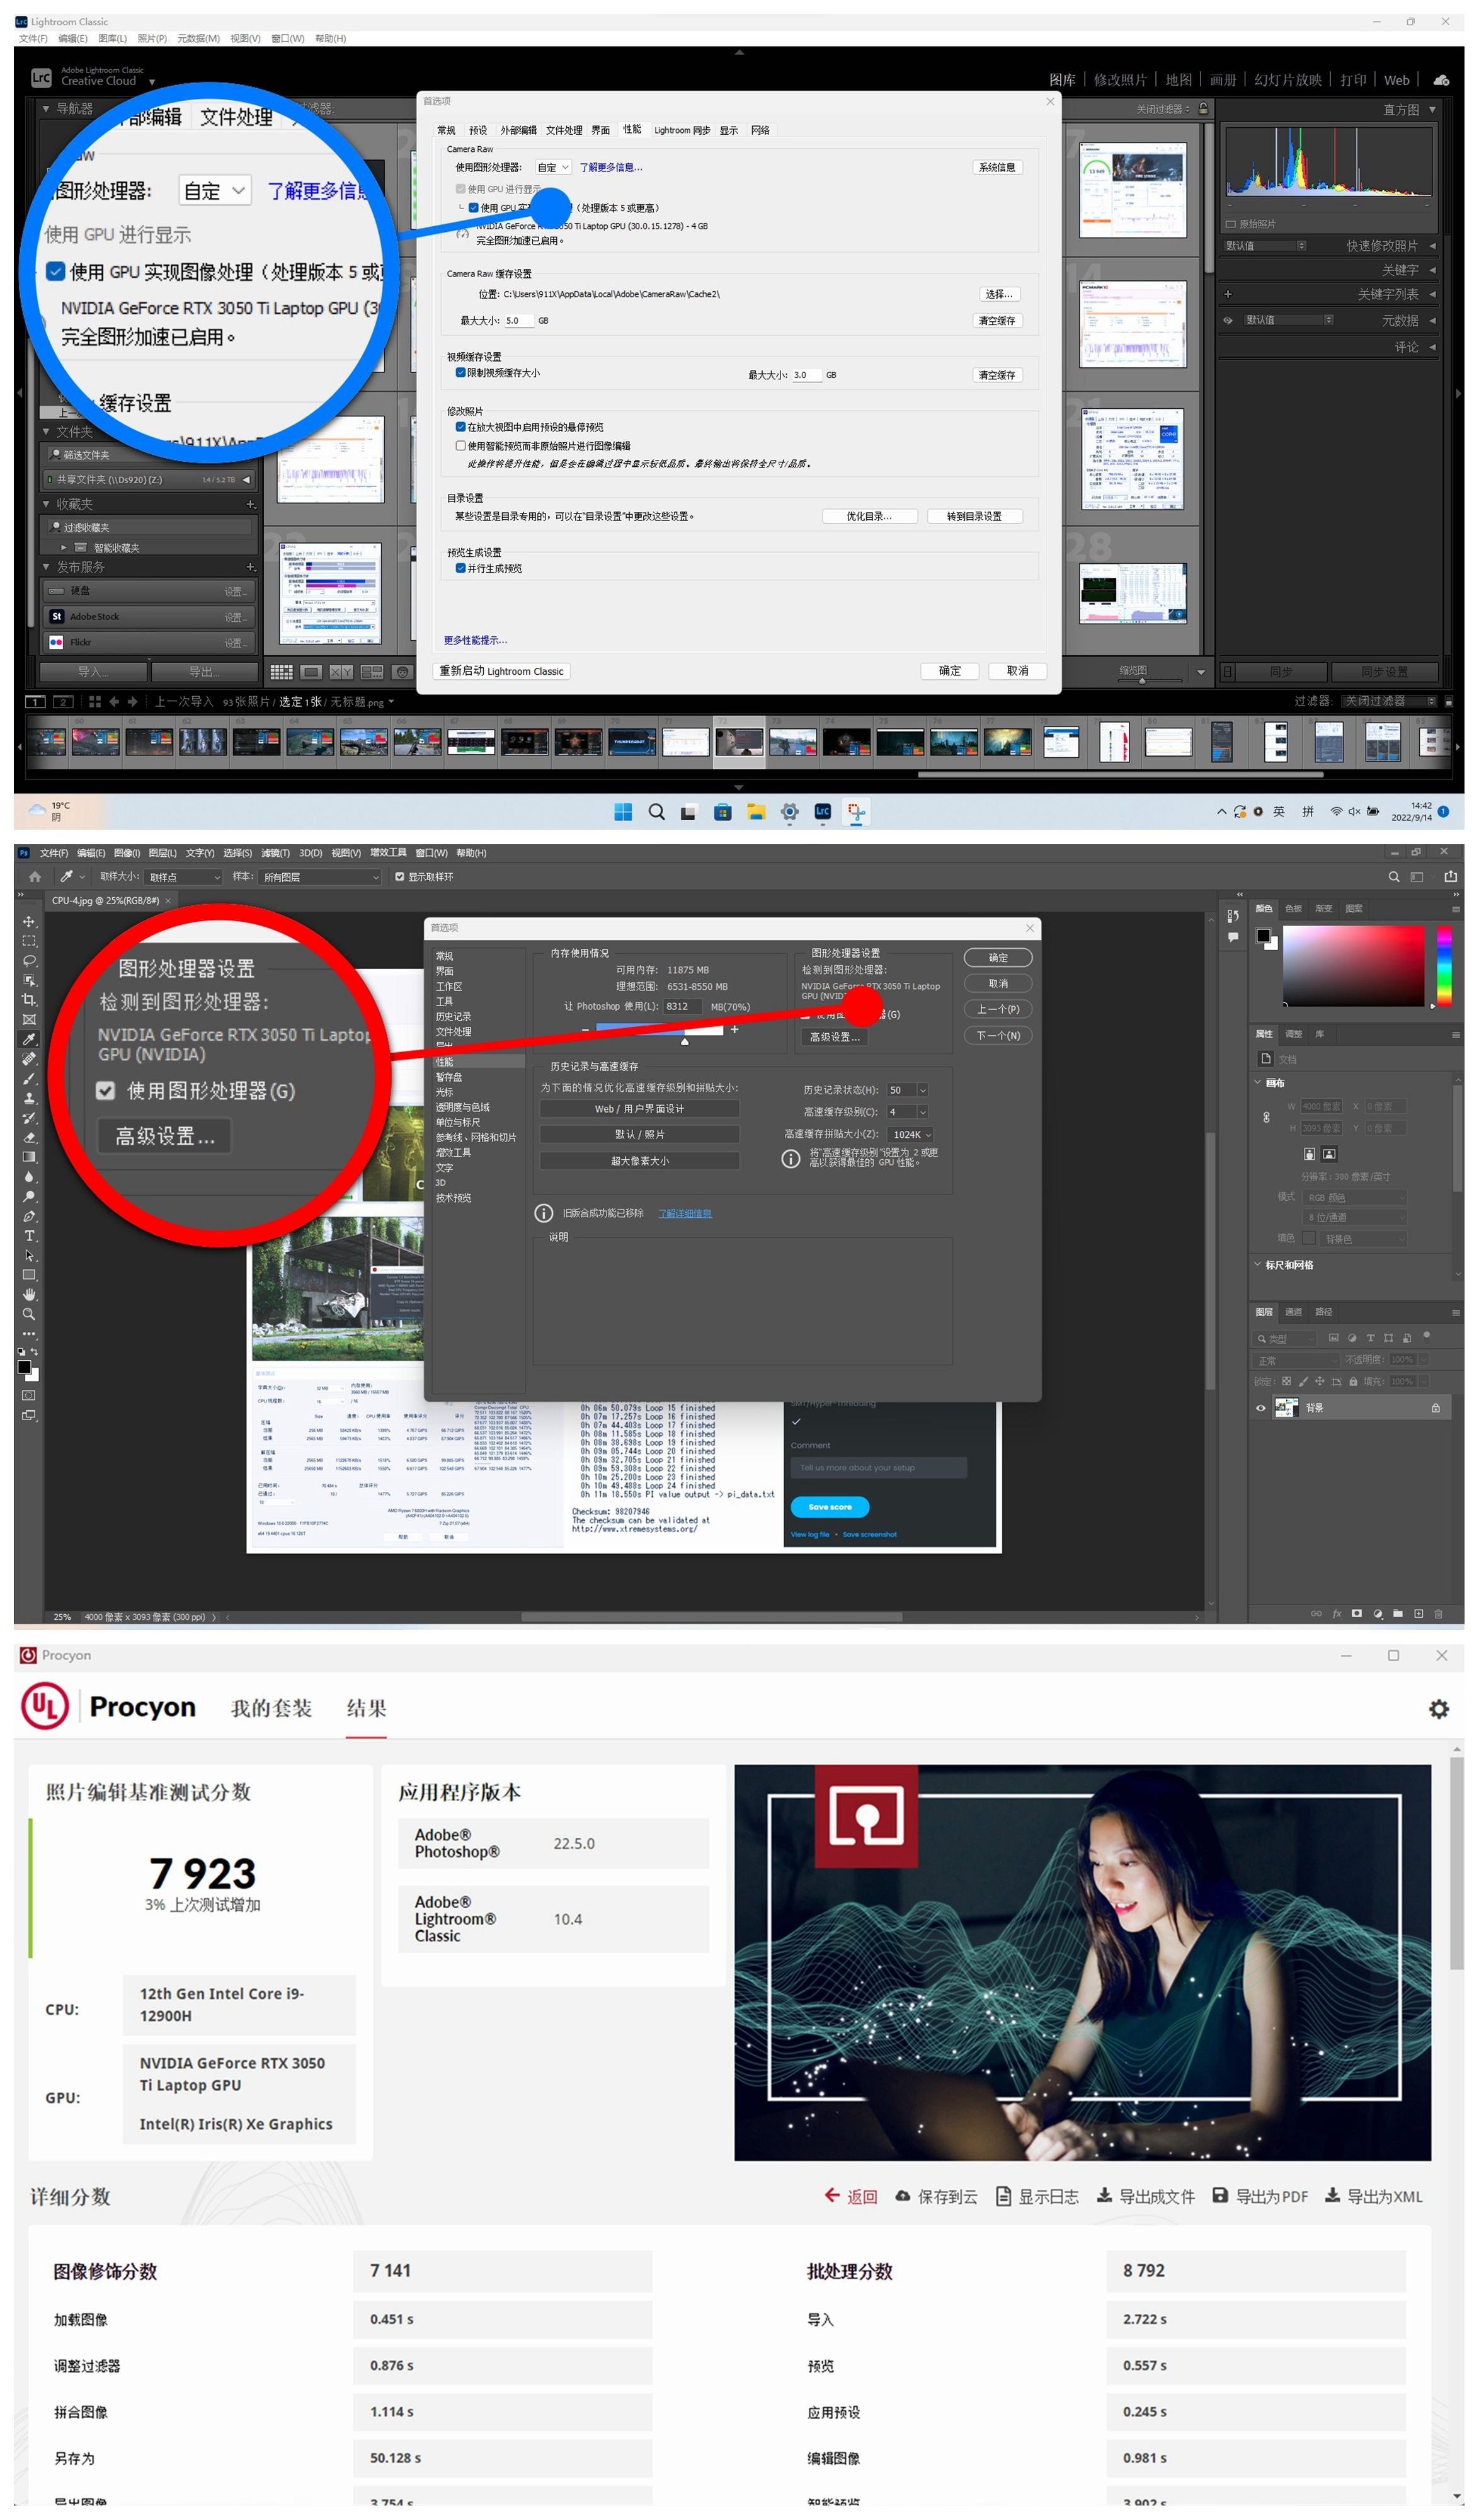
Task: Choose the Eraser tool in Photoshop
Action: [x=29, y=1137]
